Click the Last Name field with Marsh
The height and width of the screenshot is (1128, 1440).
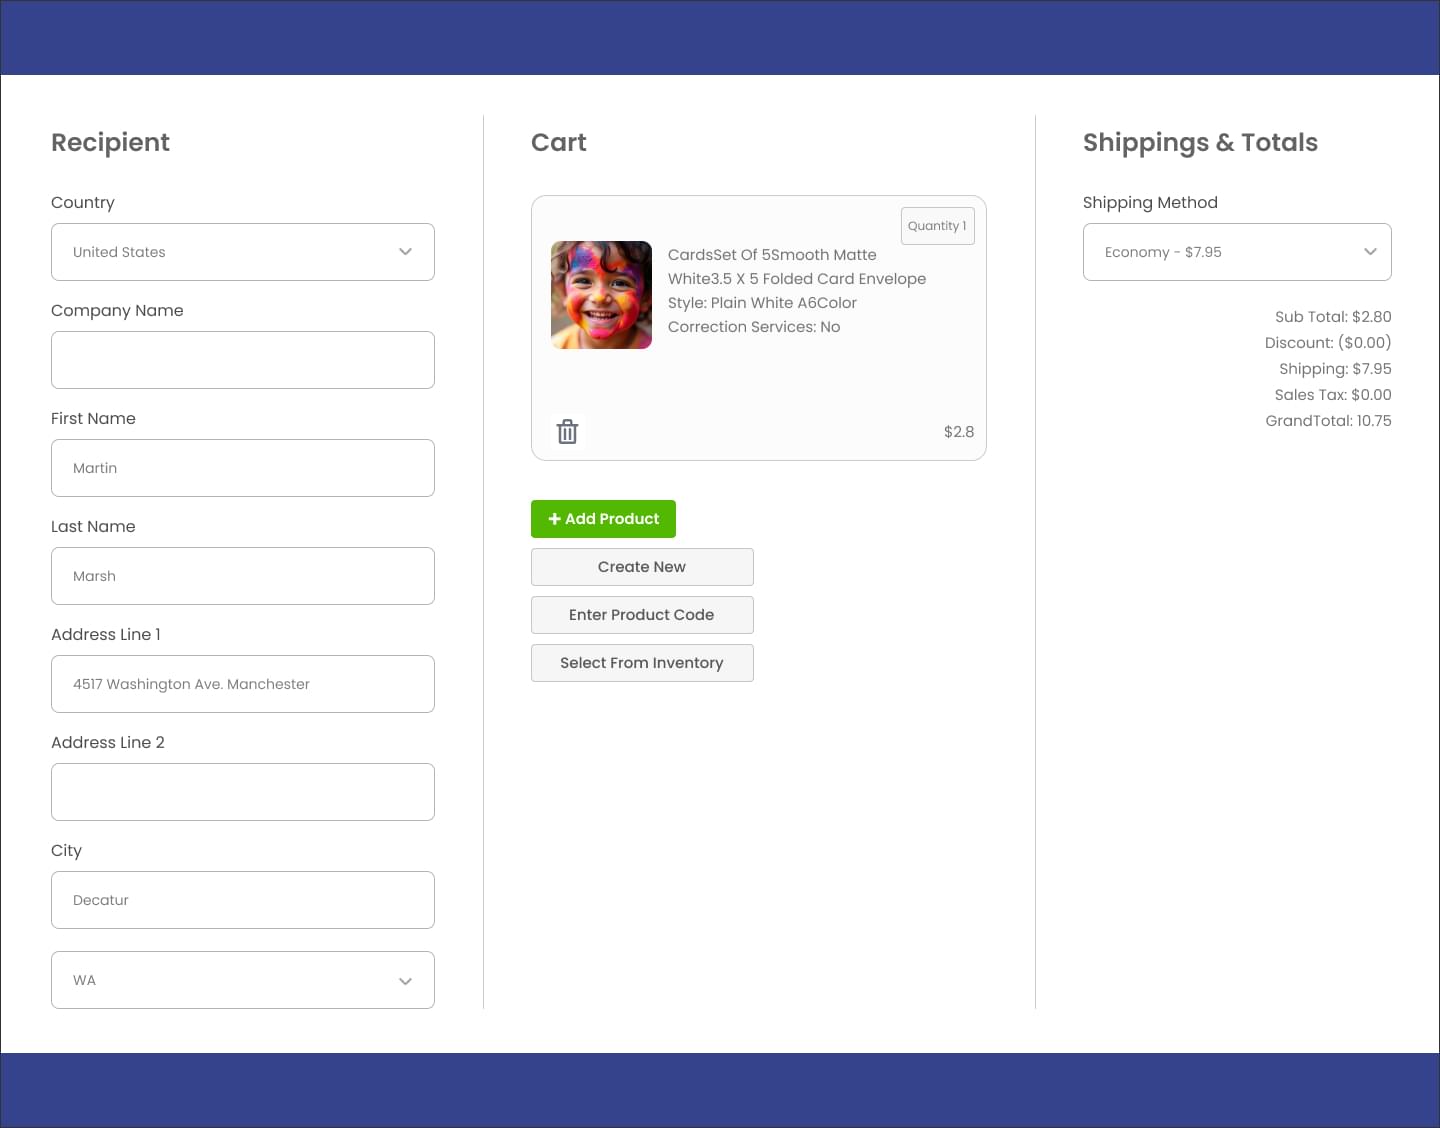click(243, 576)
